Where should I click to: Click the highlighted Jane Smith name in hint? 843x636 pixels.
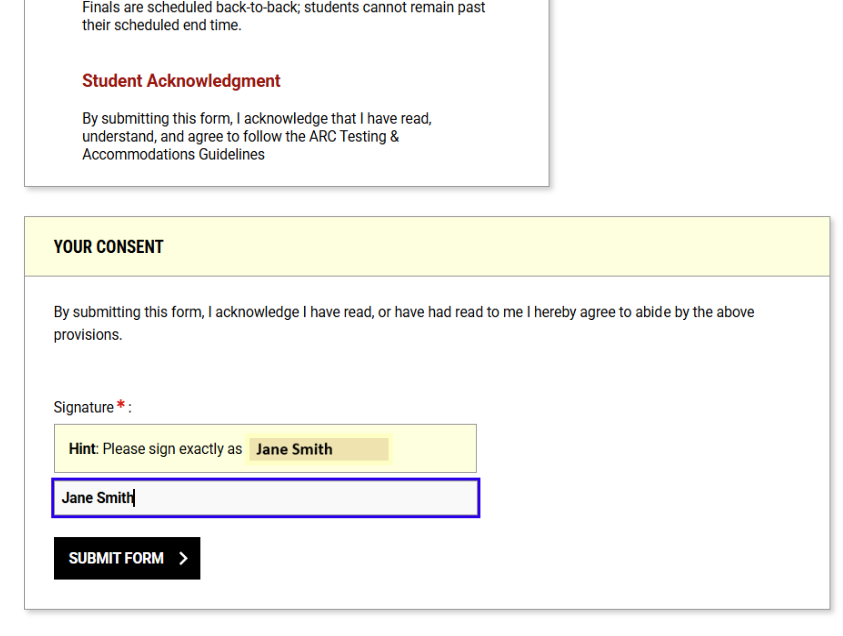[293, 449]
